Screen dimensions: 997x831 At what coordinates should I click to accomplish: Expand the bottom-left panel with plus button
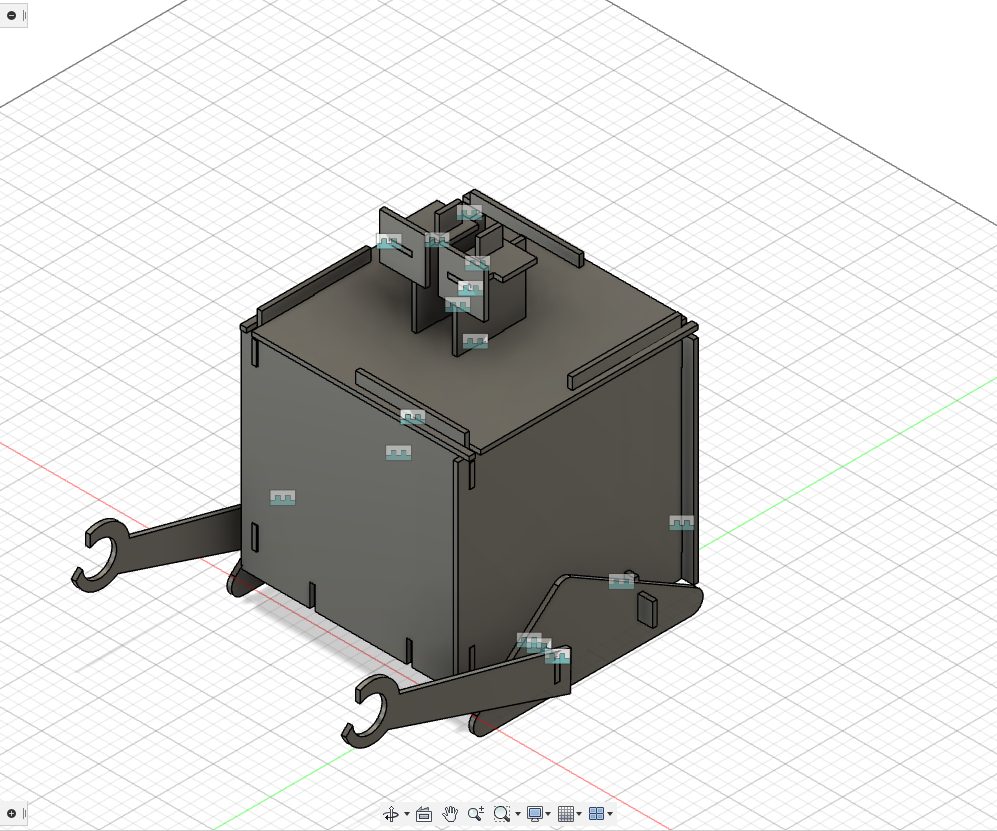(11, 813)
